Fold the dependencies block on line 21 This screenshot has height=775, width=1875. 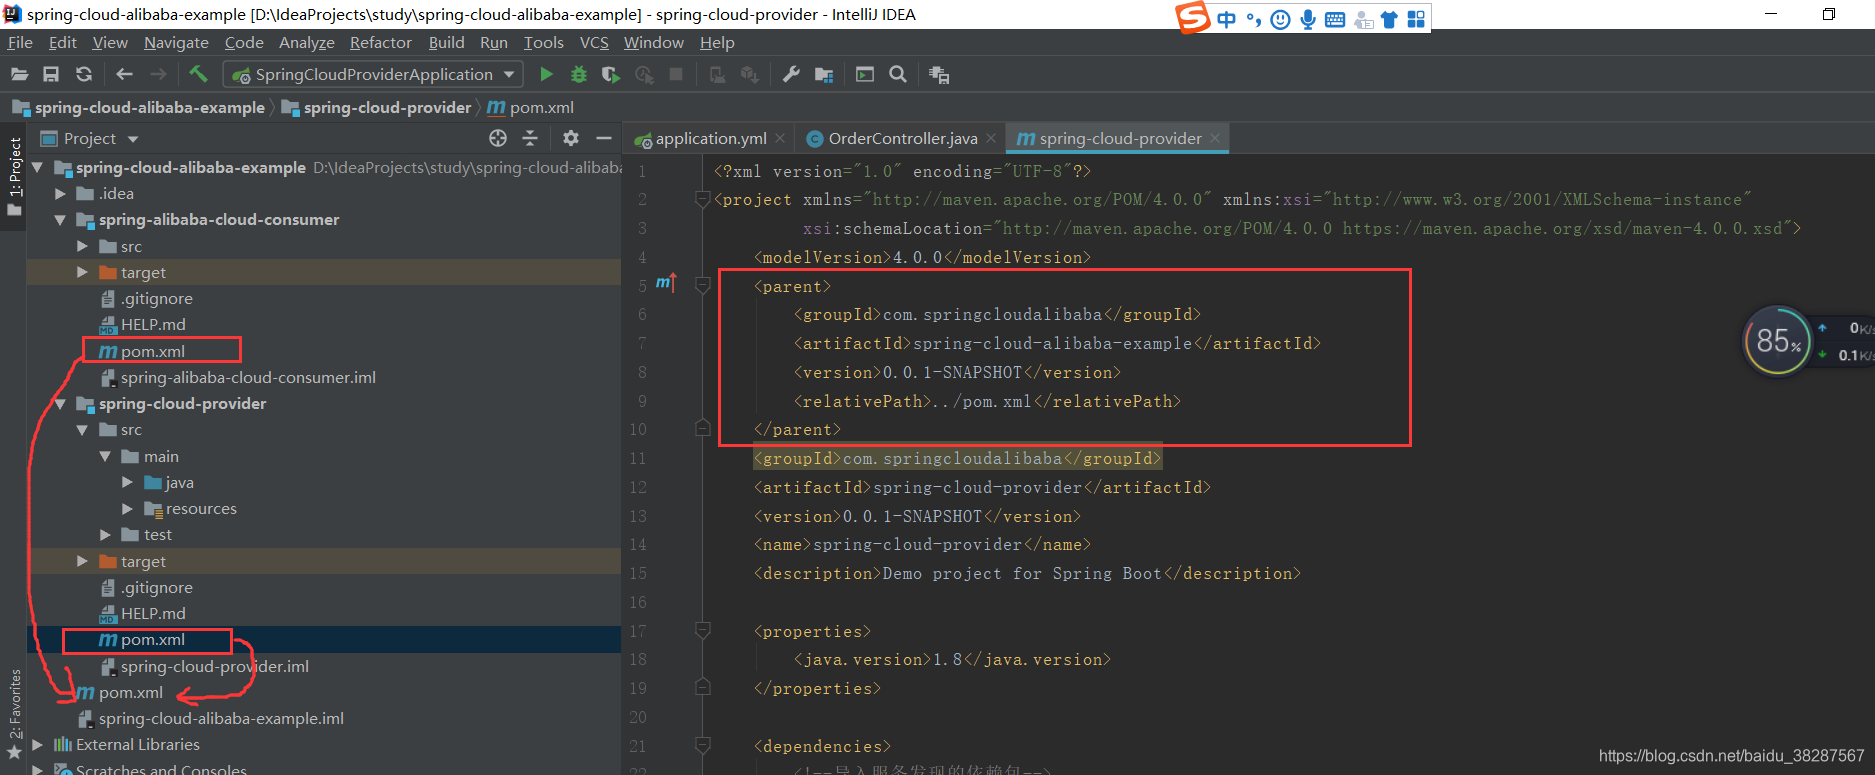[703, 746]
